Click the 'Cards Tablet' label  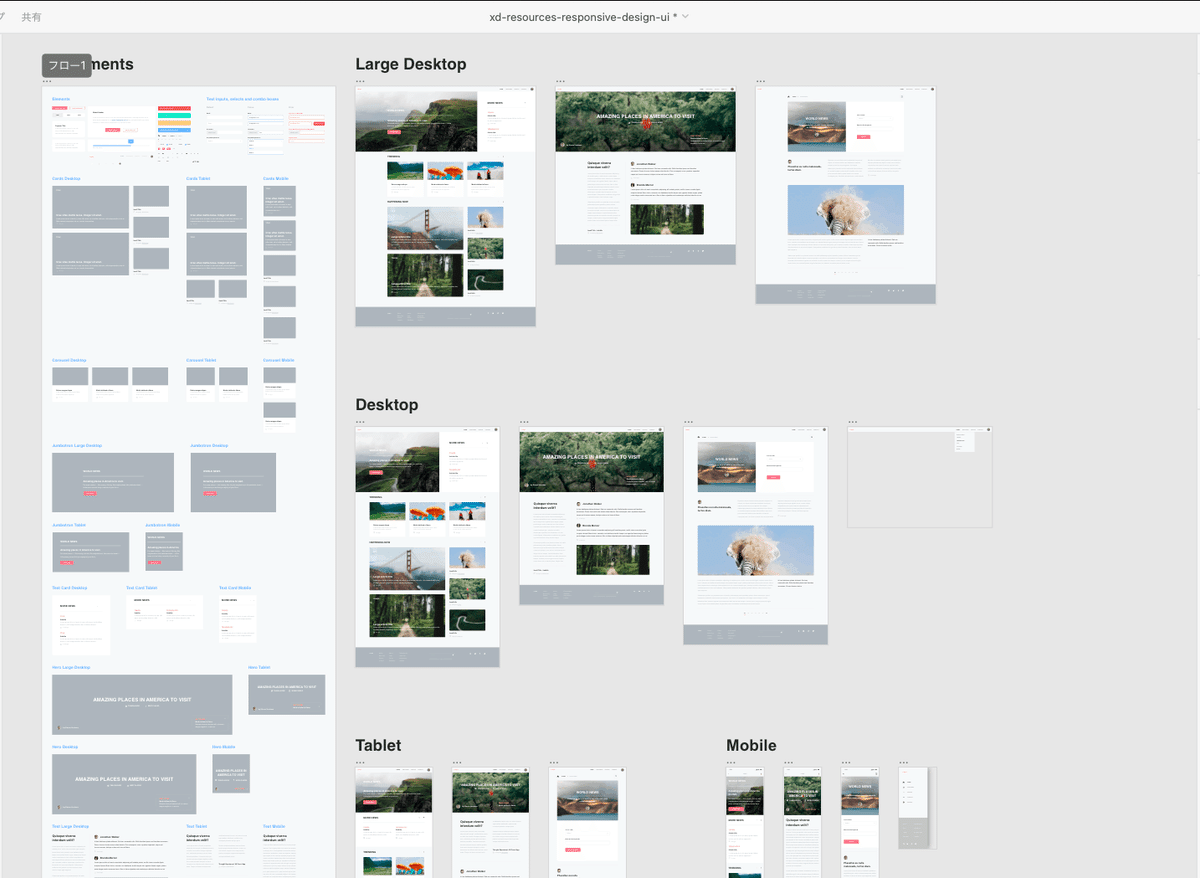pyautogui.click(x=198, y=179)
